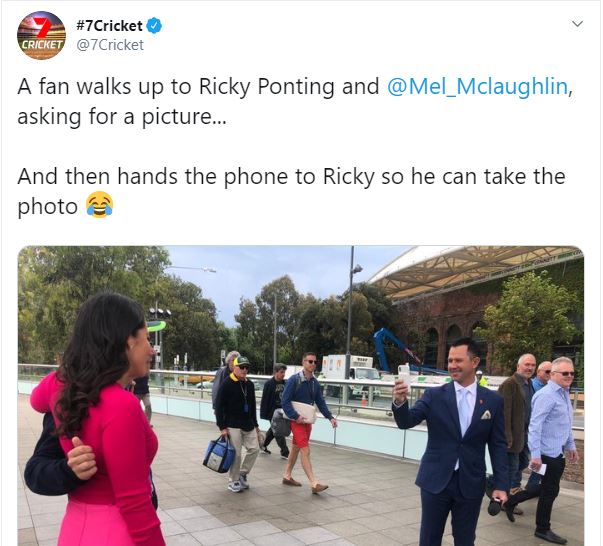This screenshot has width=603, height=546.
Task: Visit the @7Cricket handle
Action: (x=110, y=45)
